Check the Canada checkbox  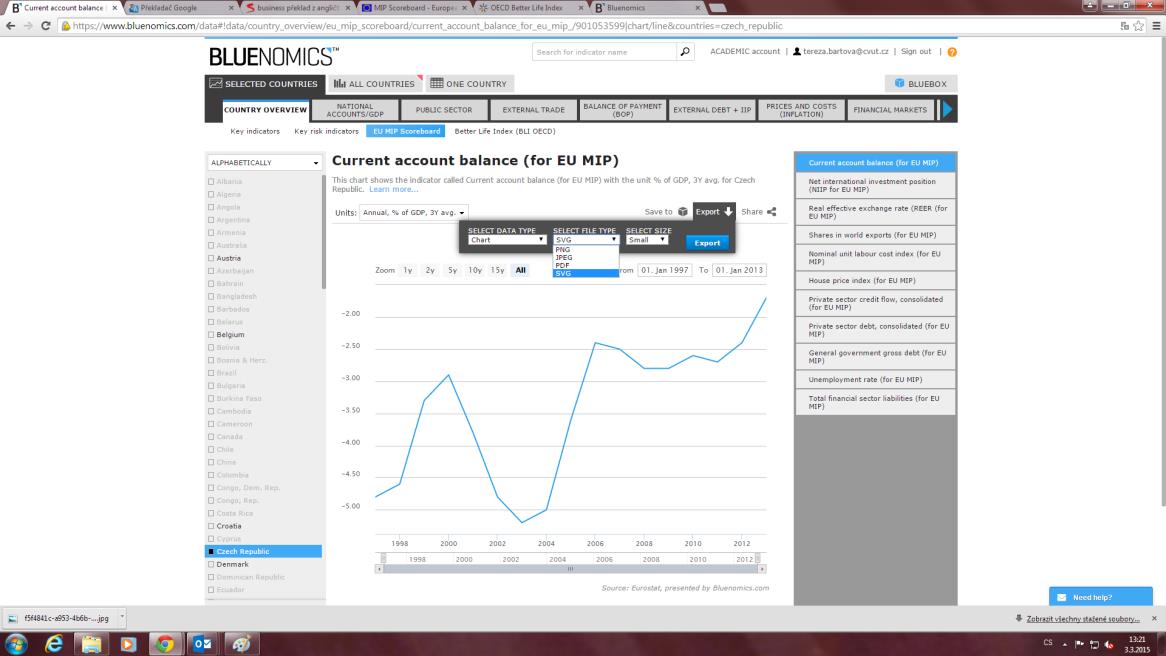pos(211,437)
